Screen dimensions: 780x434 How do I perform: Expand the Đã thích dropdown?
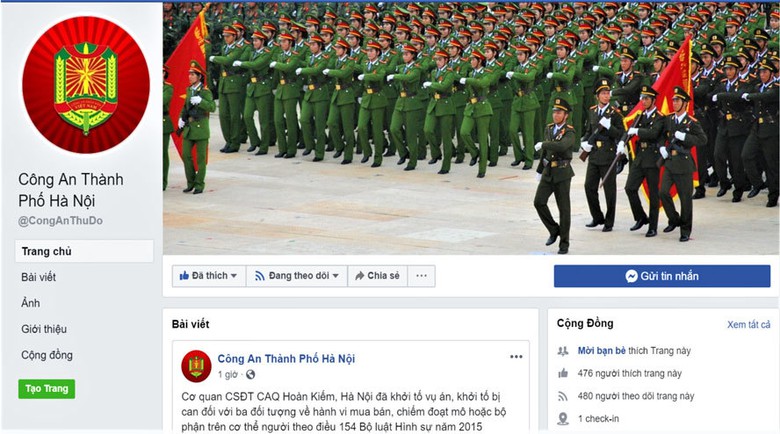click(209, 276)
